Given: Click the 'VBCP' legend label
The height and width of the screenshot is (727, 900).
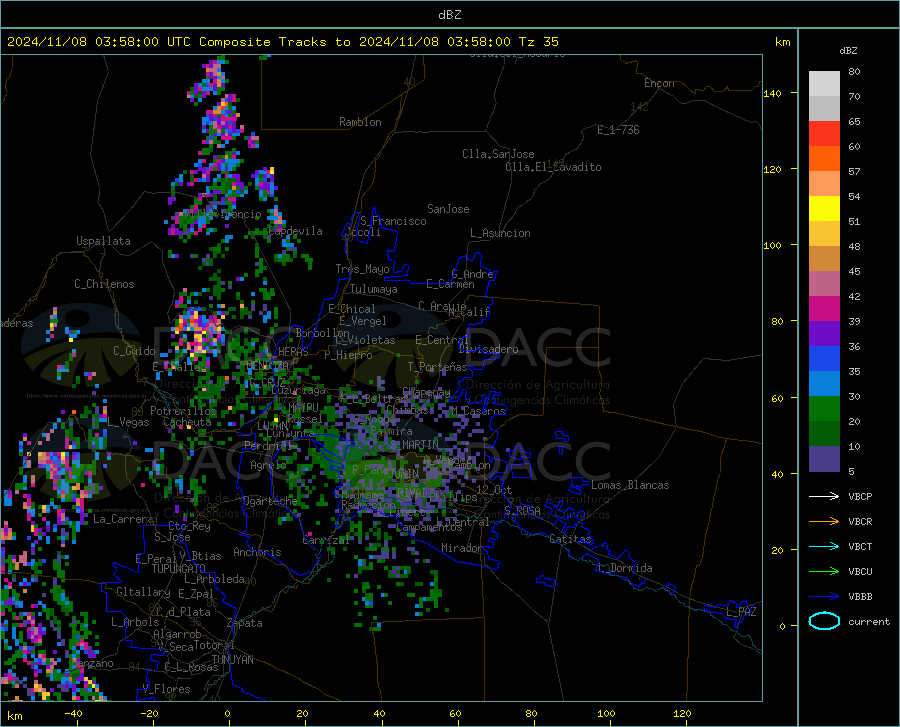Looking at the screenshot, I should click(860, 497).
